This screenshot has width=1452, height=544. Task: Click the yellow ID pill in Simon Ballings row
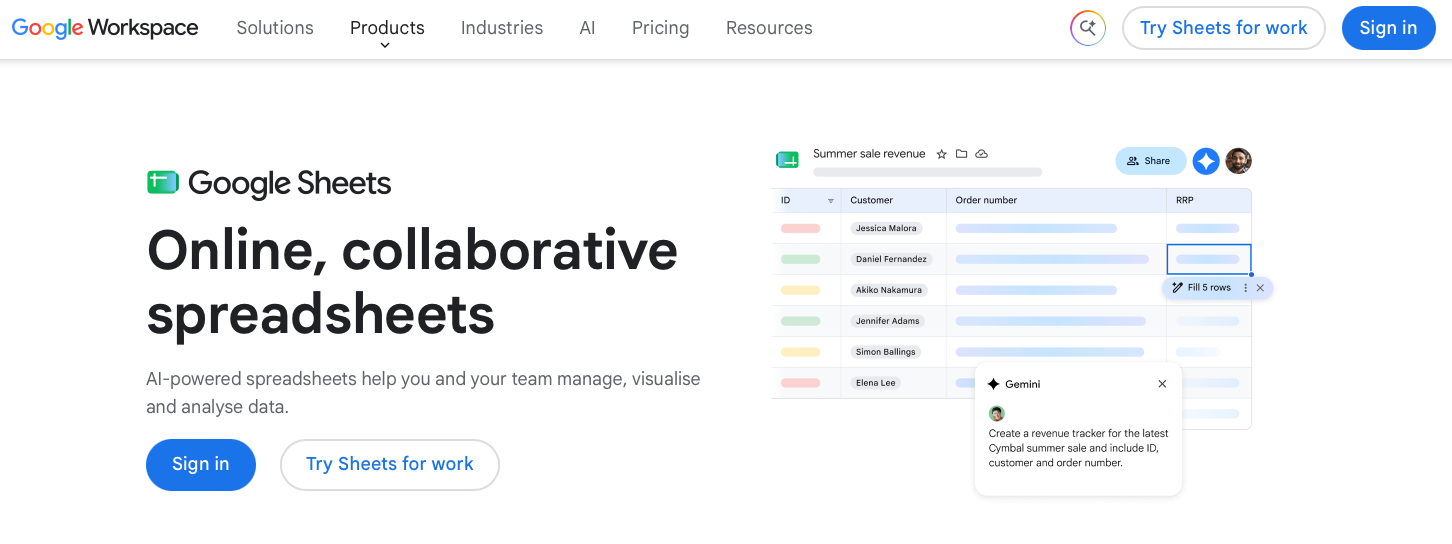click(x=800, y=352)
